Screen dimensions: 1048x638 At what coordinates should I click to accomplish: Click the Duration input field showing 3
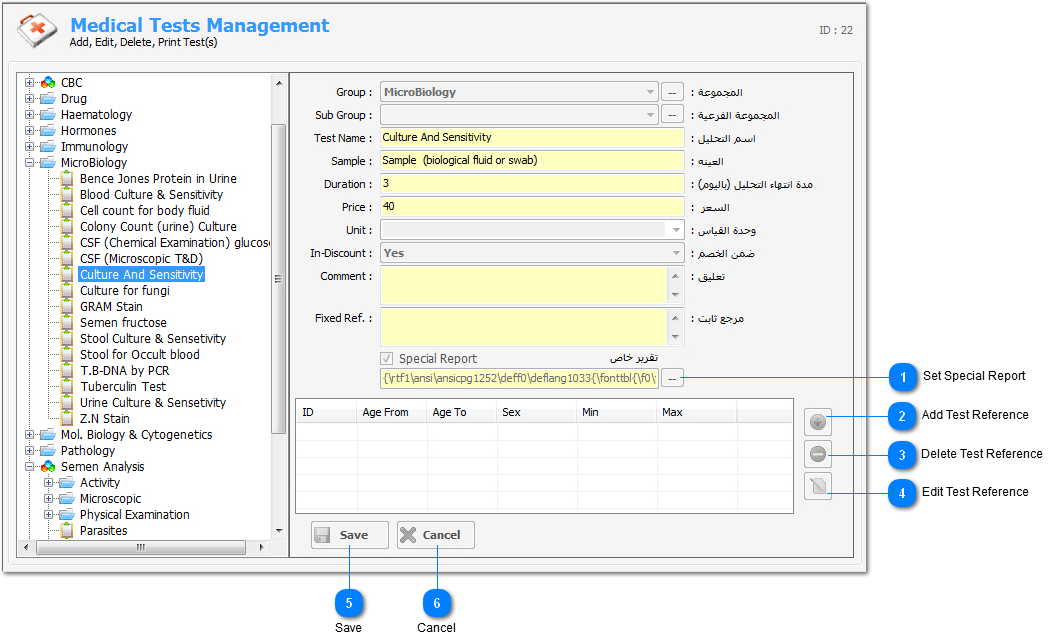pos(532,184)
